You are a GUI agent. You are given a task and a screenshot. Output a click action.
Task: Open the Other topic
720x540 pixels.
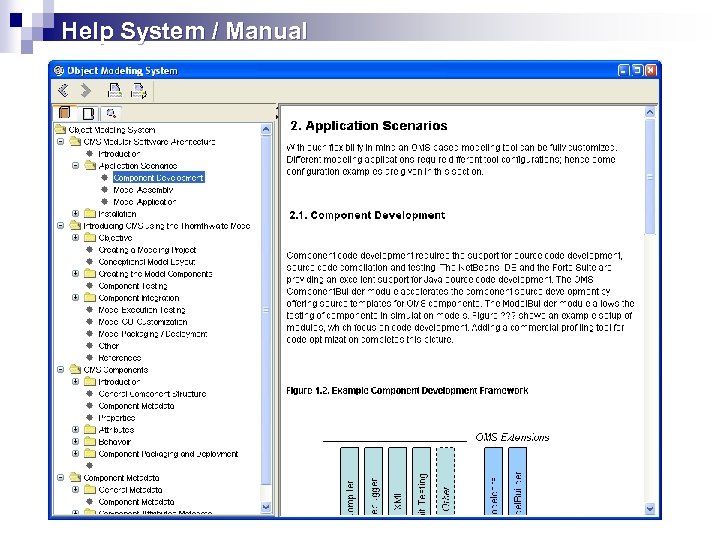108,346
